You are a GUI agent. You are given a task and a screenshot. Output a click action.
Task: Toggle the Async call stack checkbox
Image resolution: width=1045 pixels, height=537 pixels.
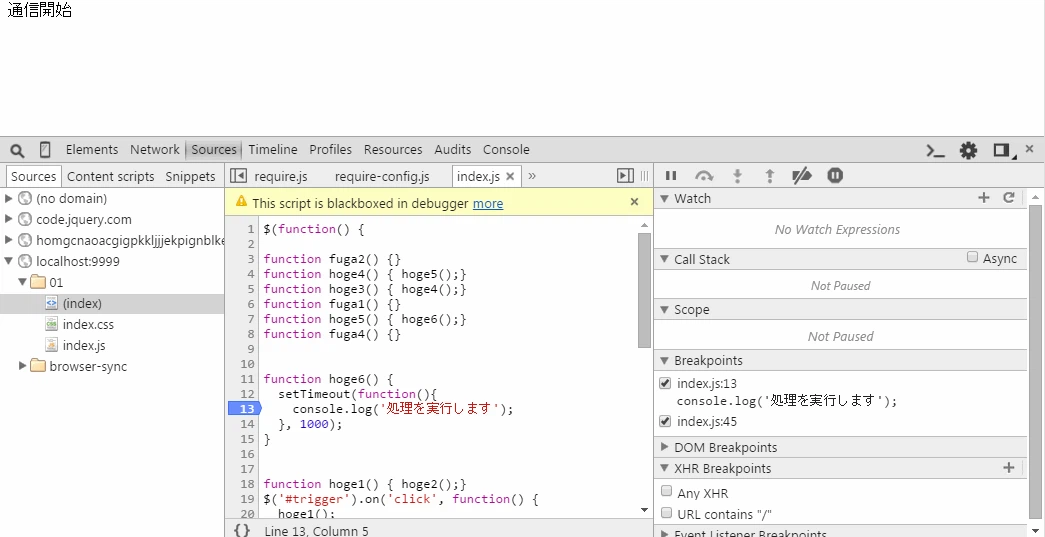tap(972, 257)
